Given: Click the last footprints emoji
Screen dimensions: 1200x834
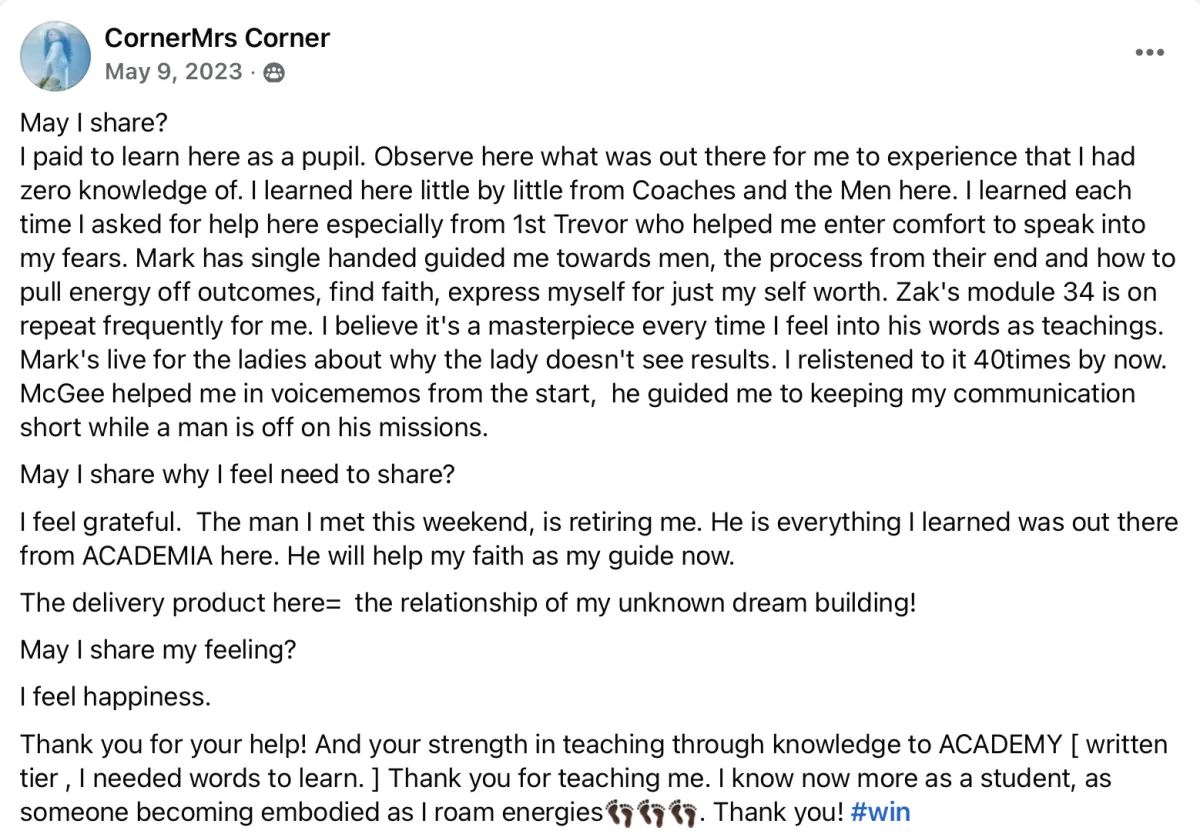Looking at the screenshot, I should 682,811.
